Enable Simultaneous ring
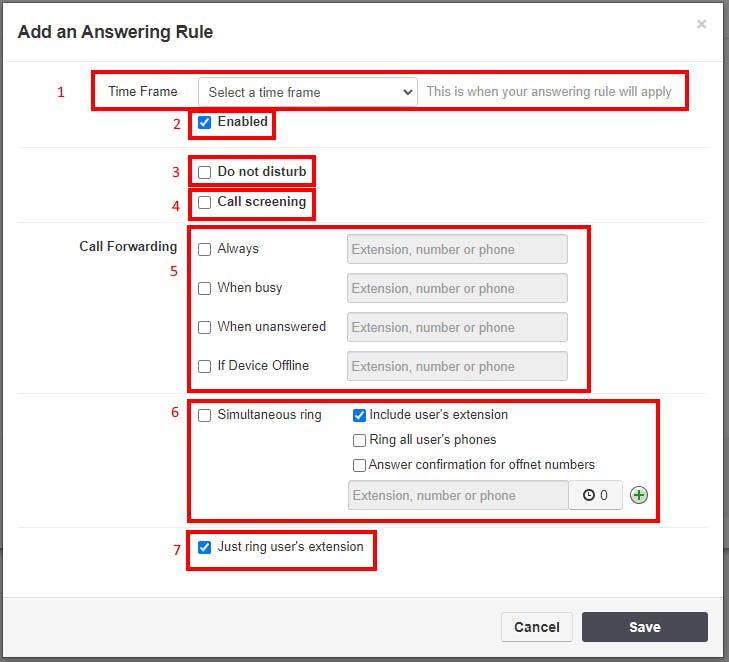 [205, 415]
